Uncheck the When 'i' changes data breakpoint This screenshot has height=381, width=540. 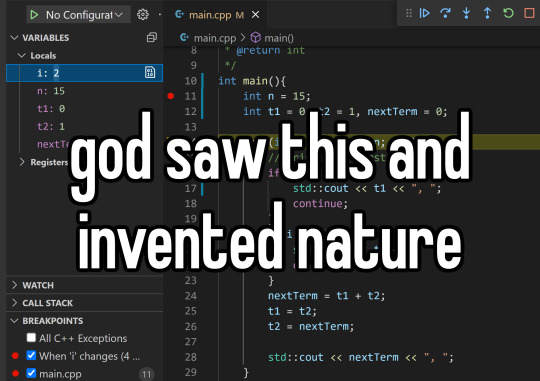point(31,355)
